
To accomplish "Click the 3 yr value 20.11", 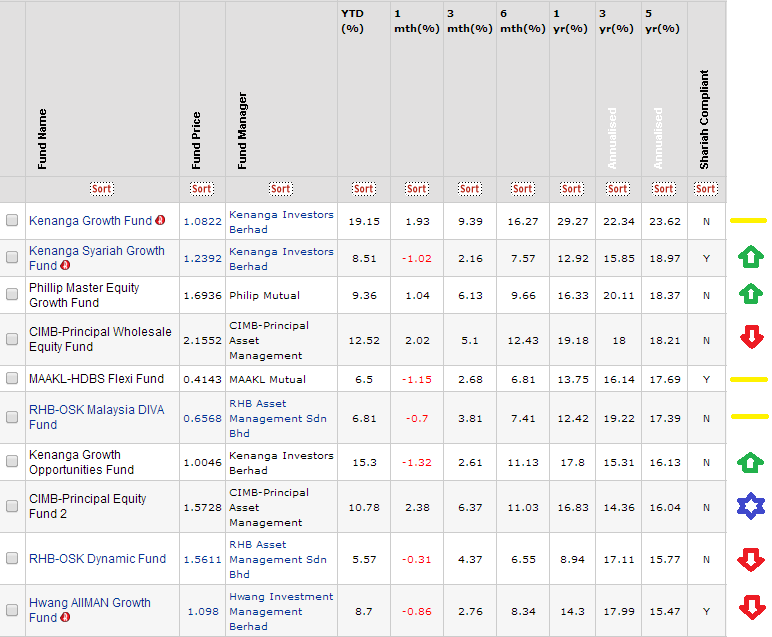I will pos(618,295).
